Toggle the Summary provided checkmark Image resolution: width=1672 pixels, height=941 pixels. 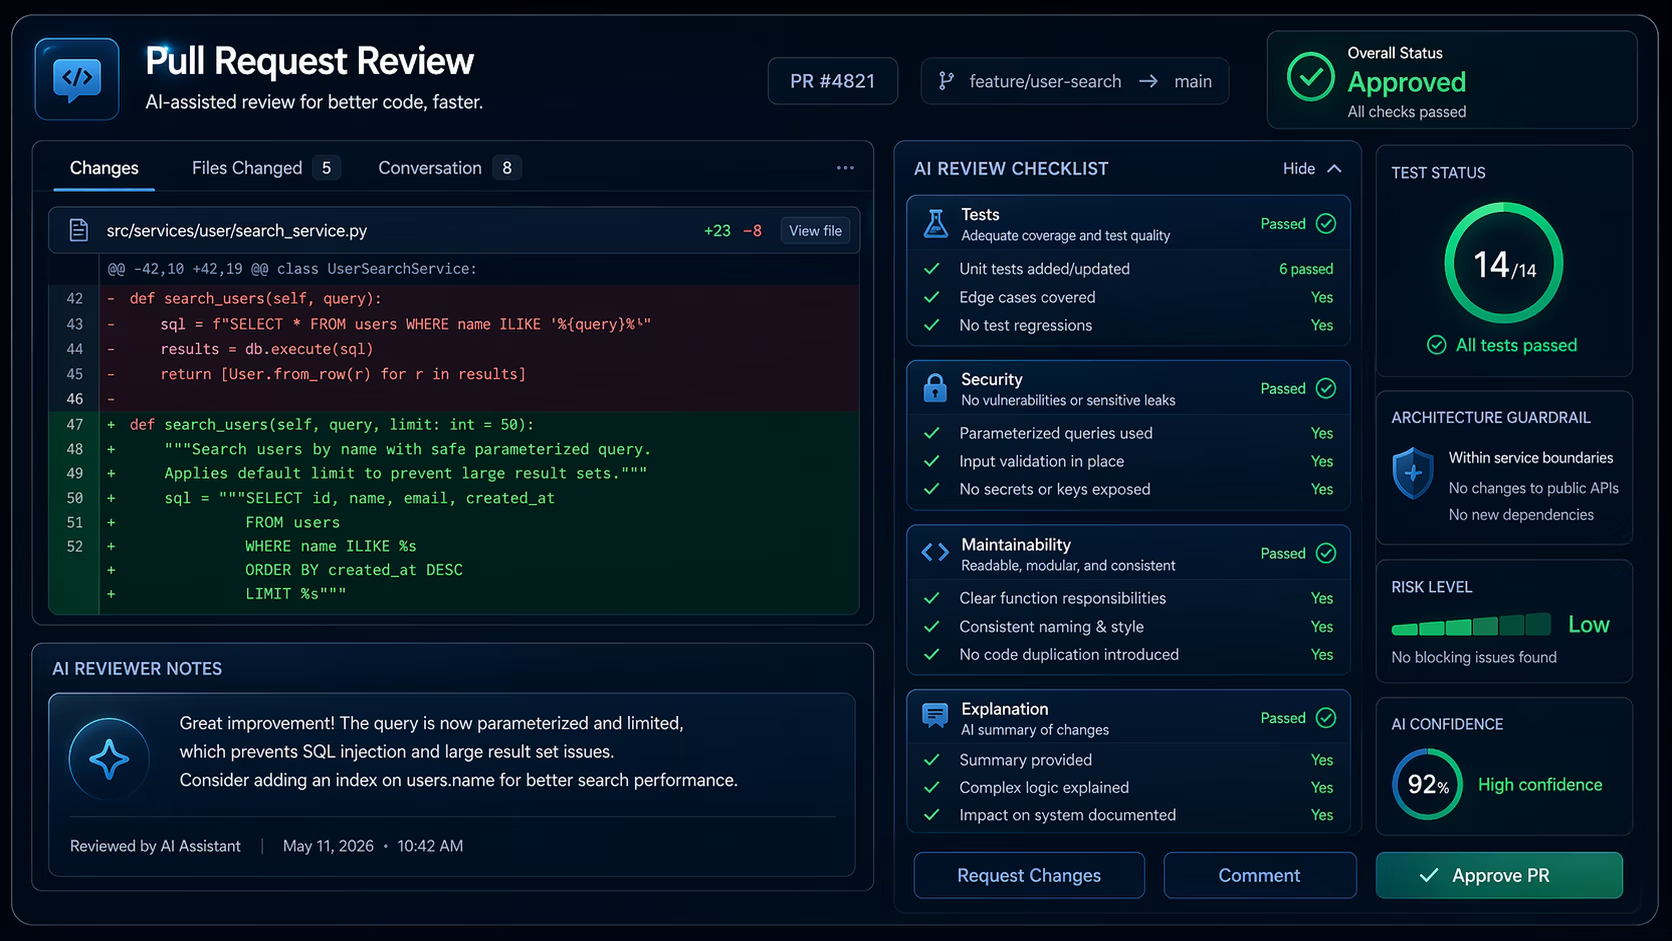[932, 760]
